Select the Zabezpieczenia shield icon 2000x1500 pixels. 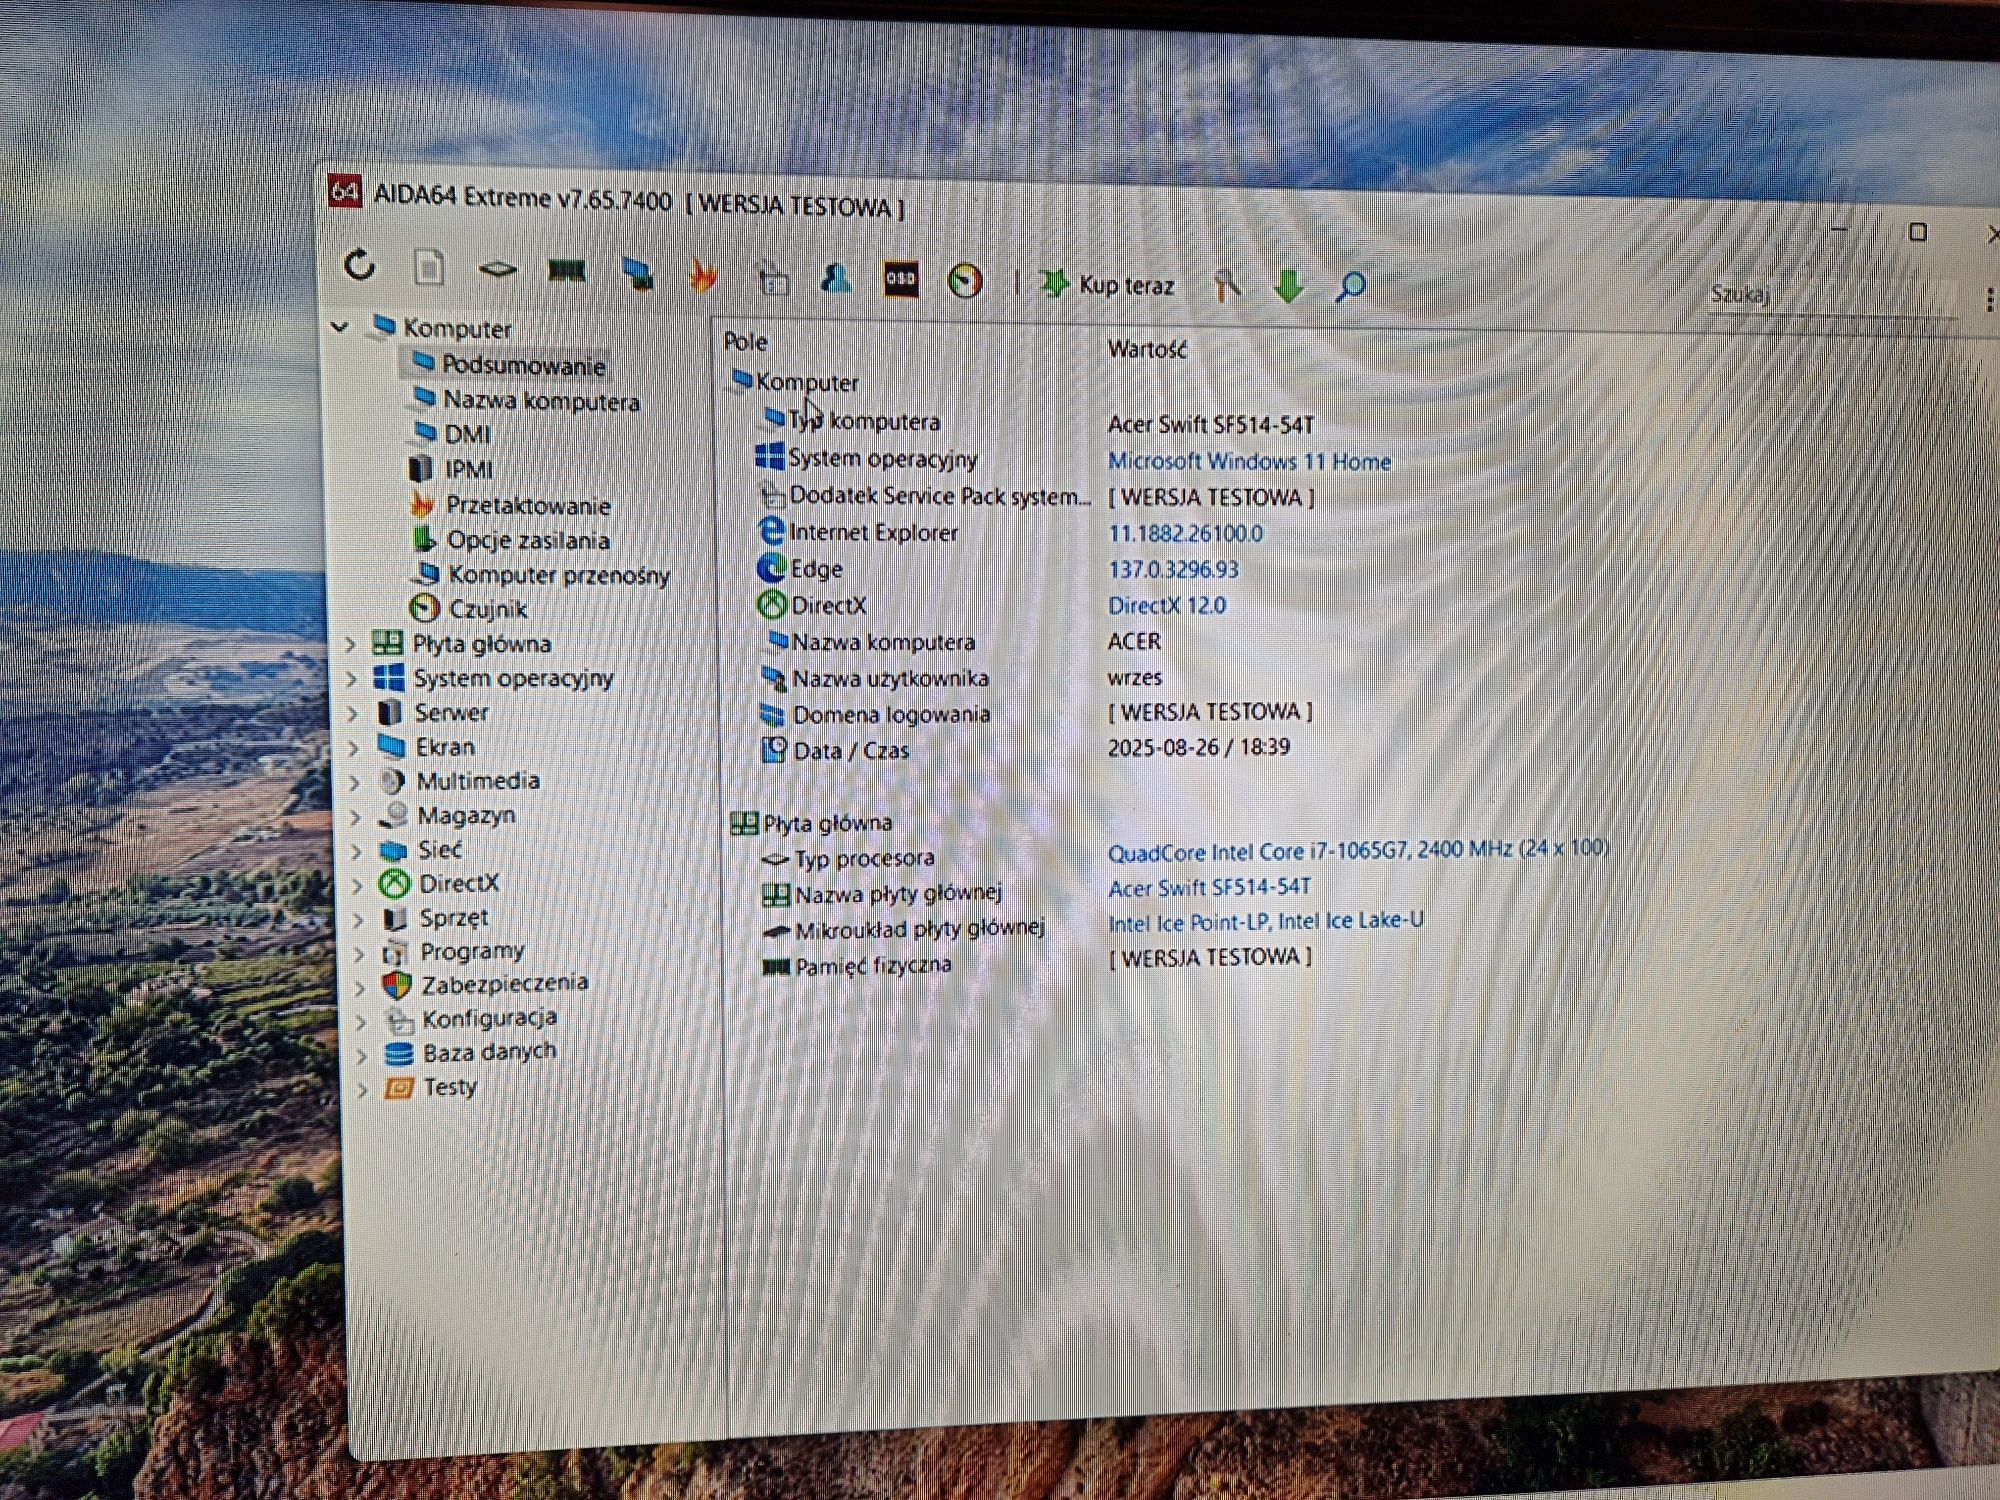pyautogui.click(x=397, y=985)
